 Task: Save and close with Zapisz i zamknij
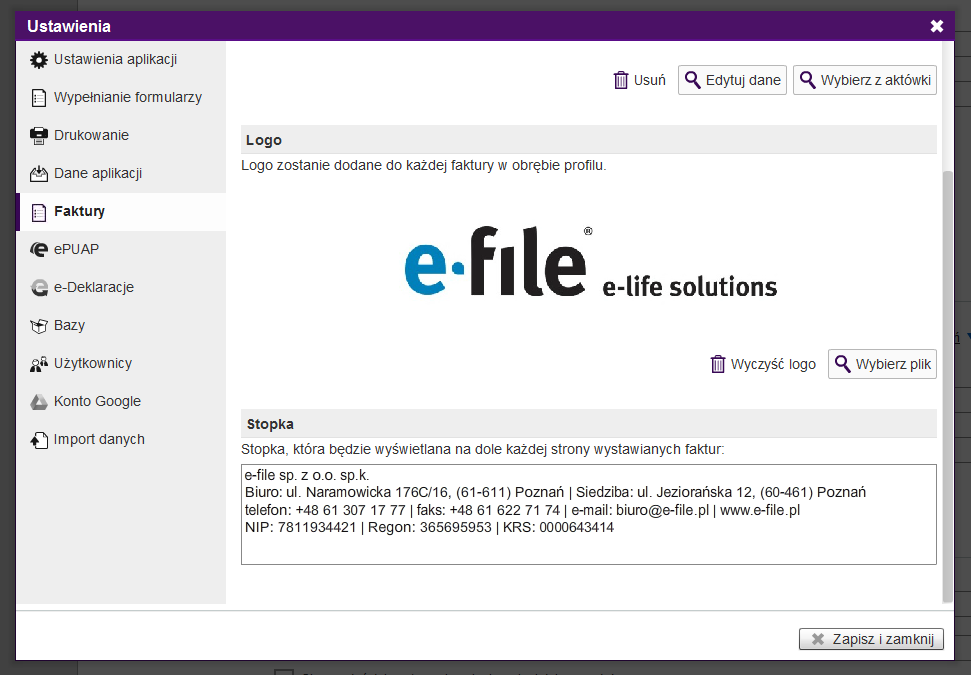click(871, 639)
